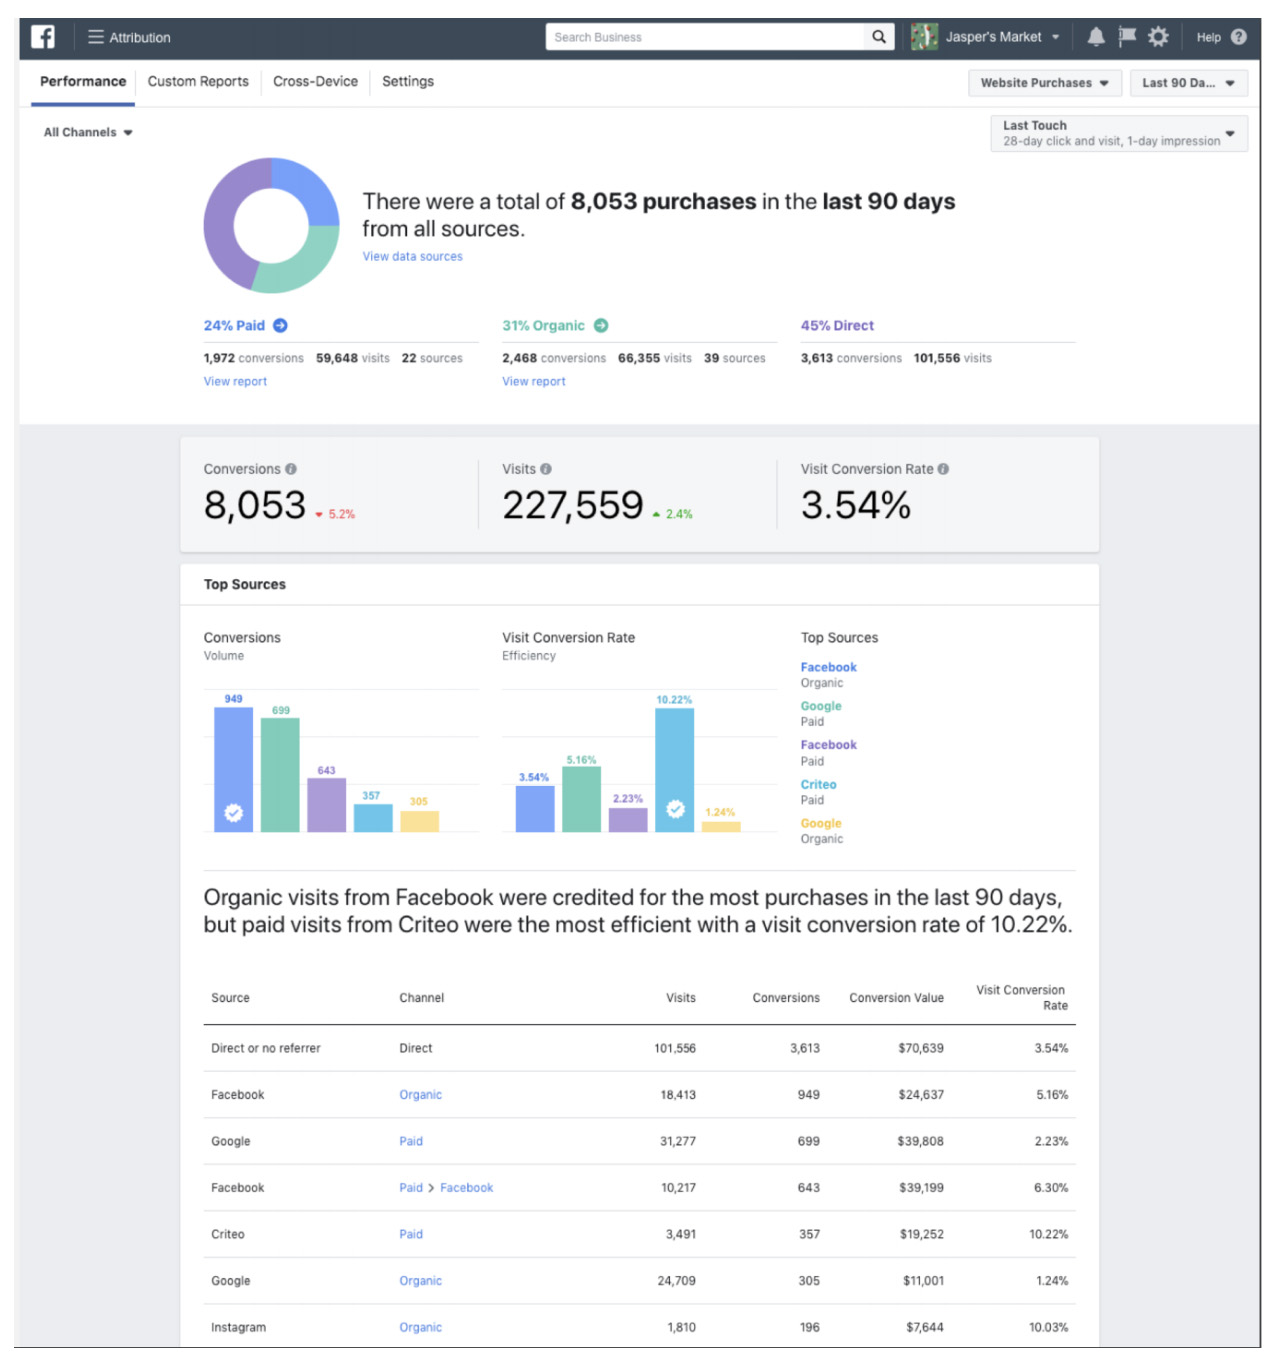Click the Search Business input field

[x=706, y=37]
